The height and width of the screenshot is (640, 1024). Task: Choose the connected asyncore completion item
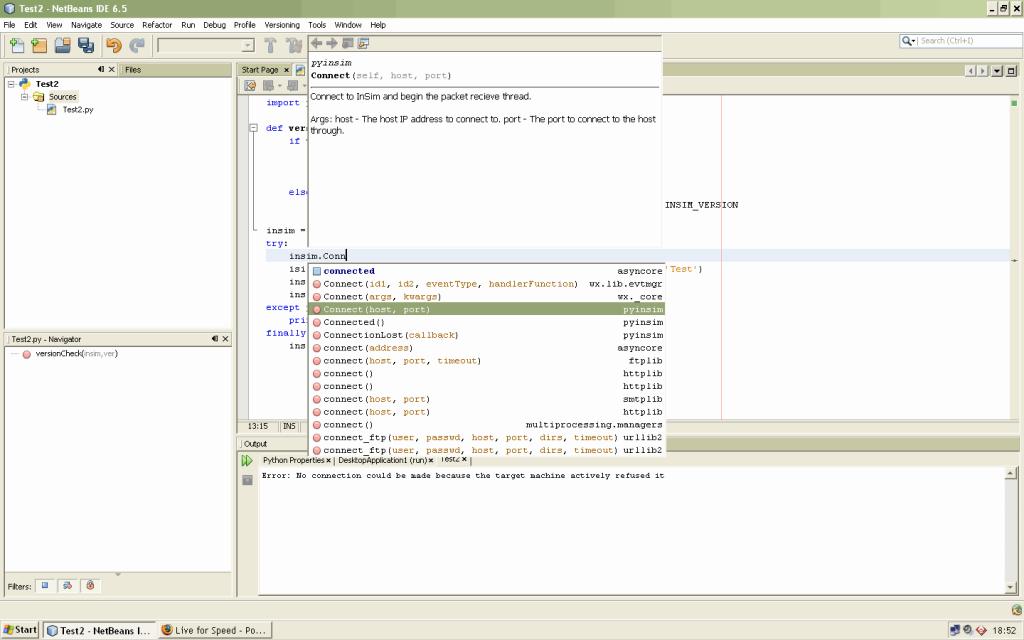tap(487, 271)
